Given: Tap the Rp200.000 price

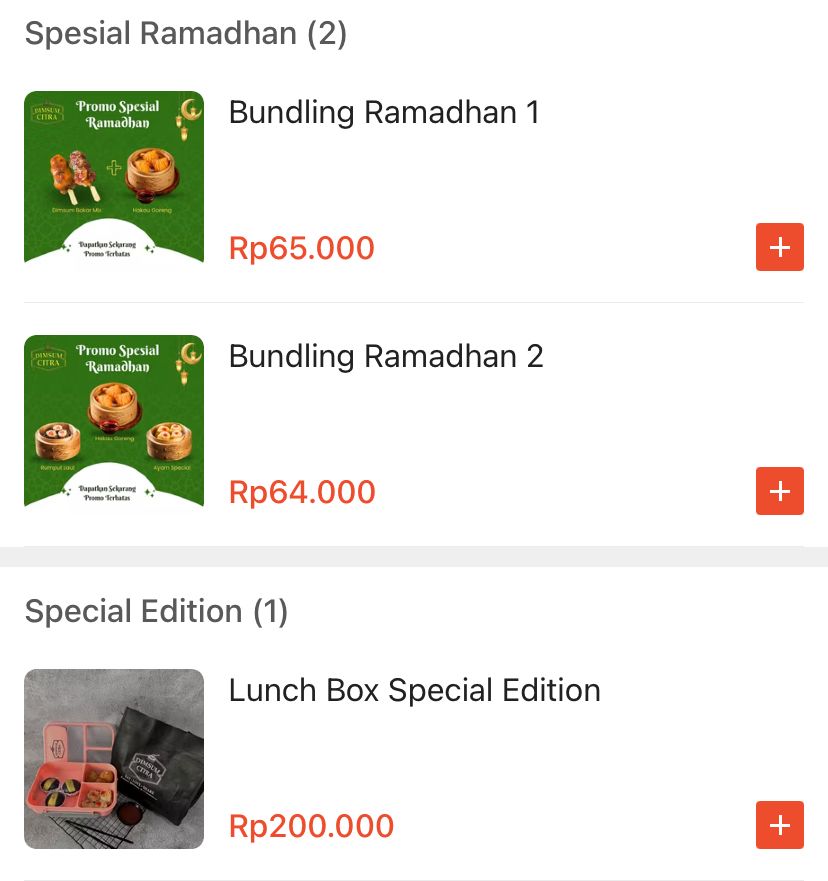Looking at the screenshot, I should [x=311, y=826].
